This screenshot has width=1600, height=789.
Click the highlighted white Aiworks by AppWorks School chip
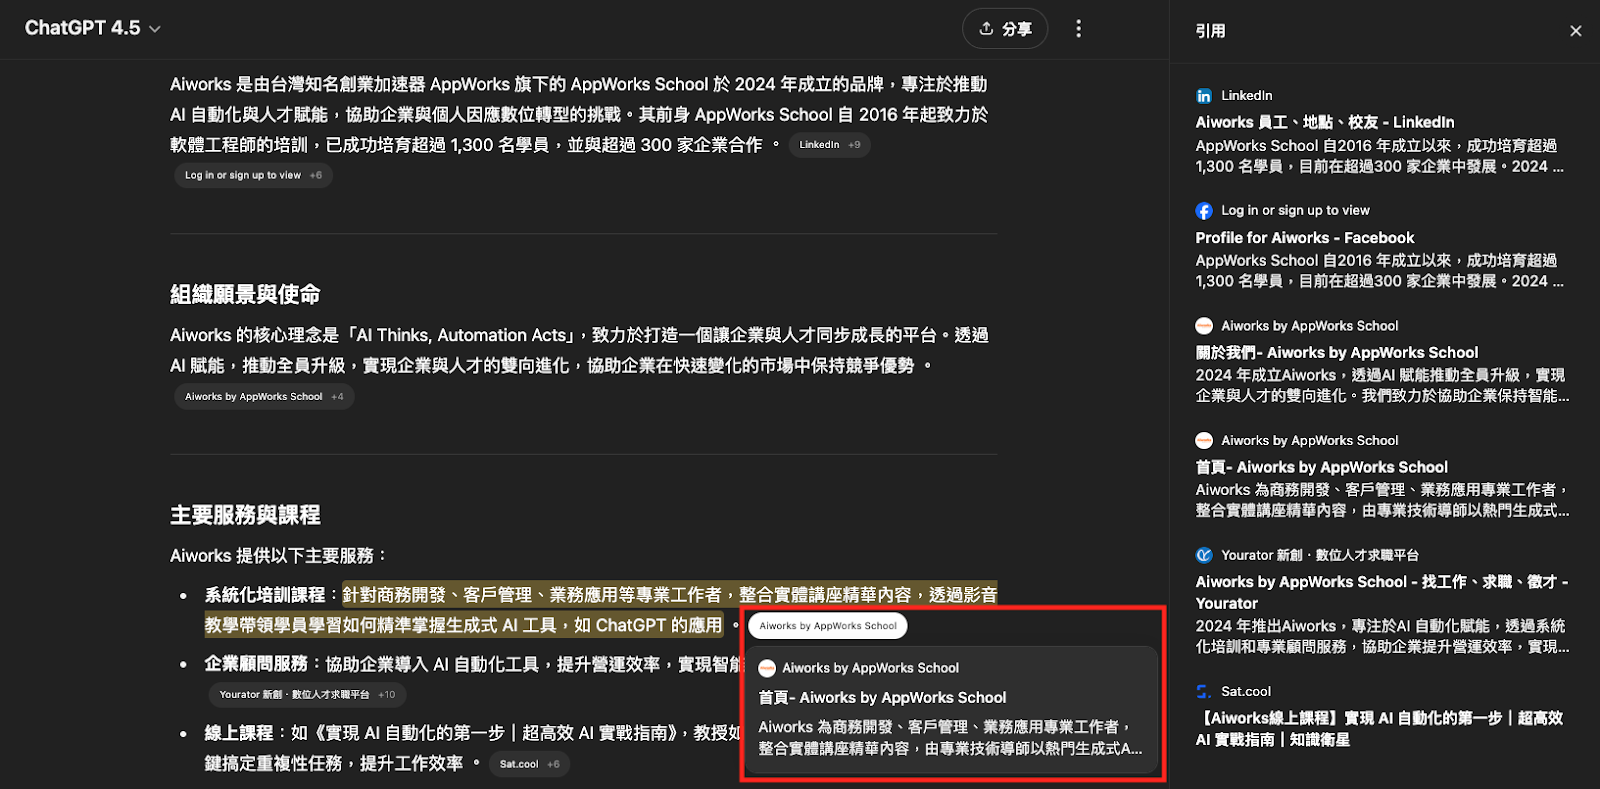[828, 626]
